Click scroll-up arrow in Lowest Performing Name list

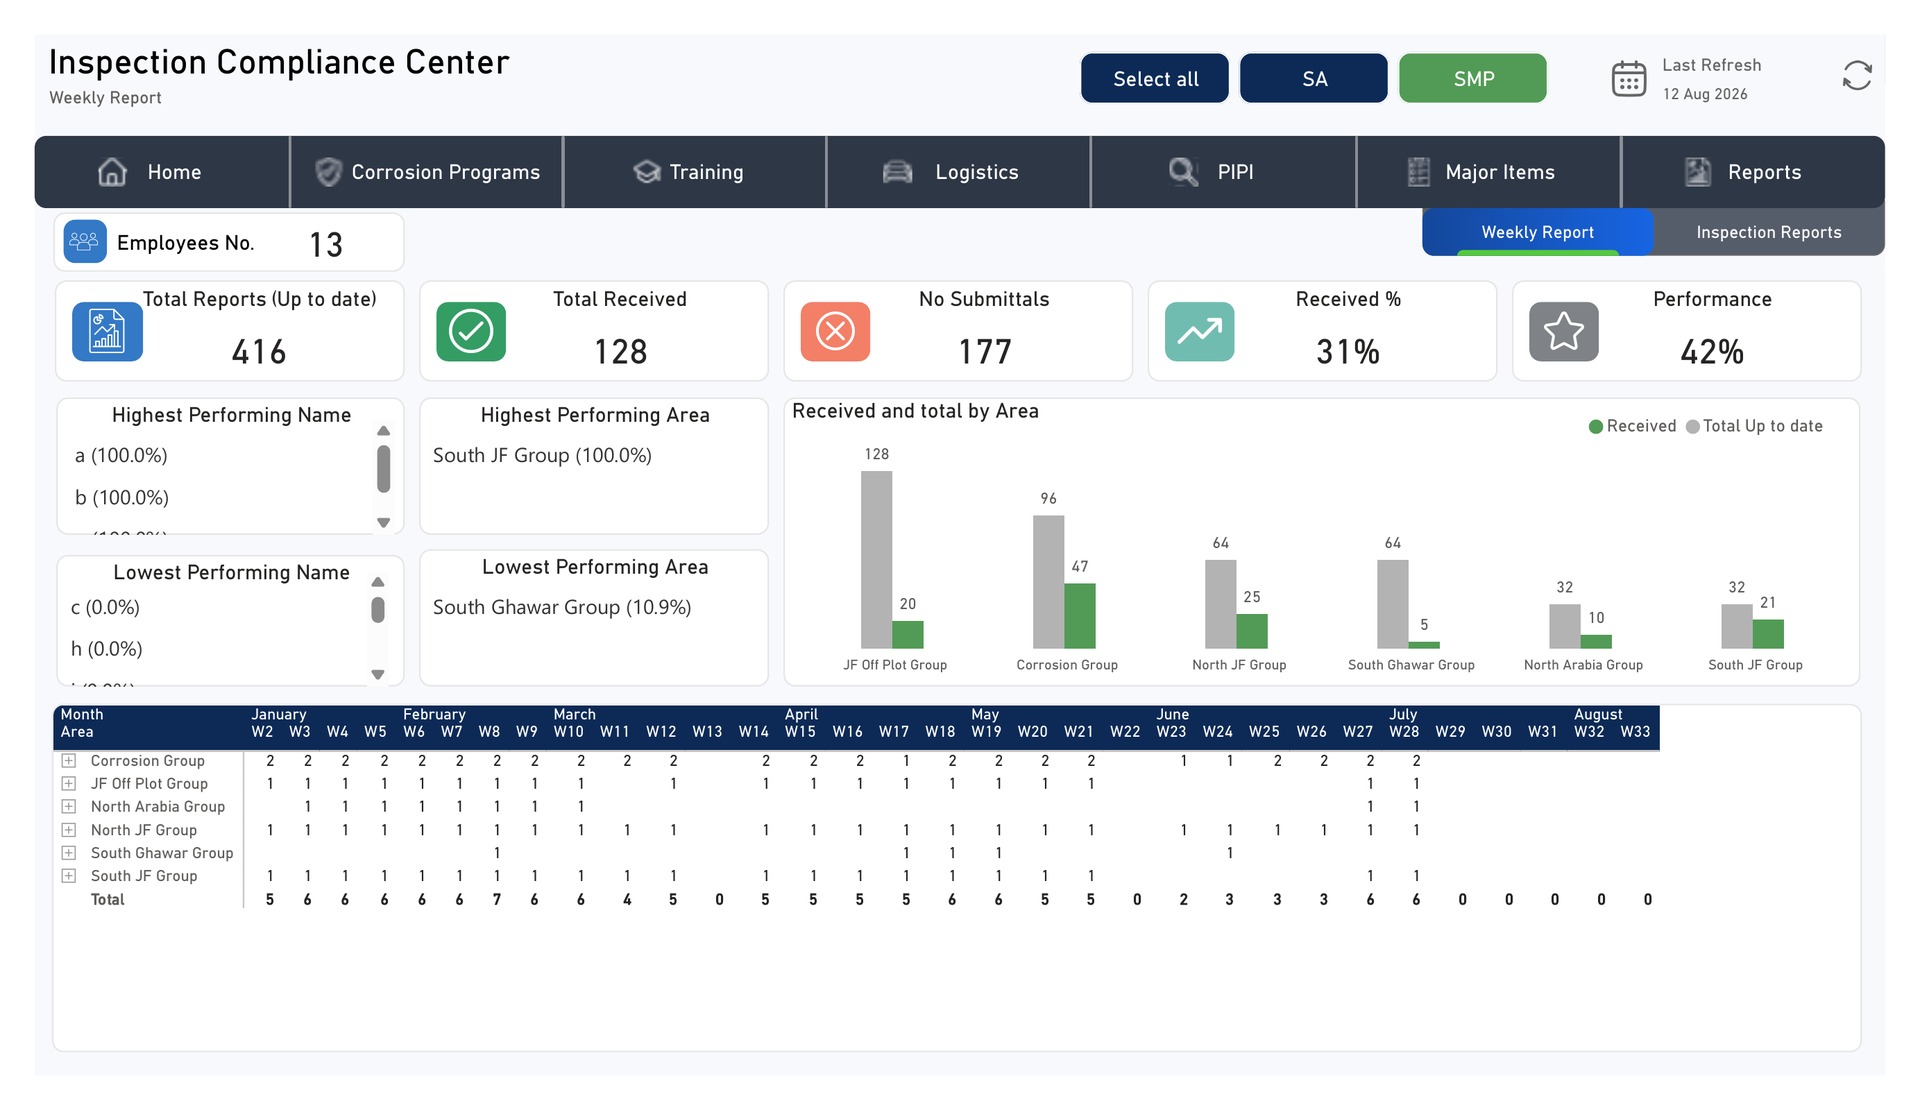378,582
